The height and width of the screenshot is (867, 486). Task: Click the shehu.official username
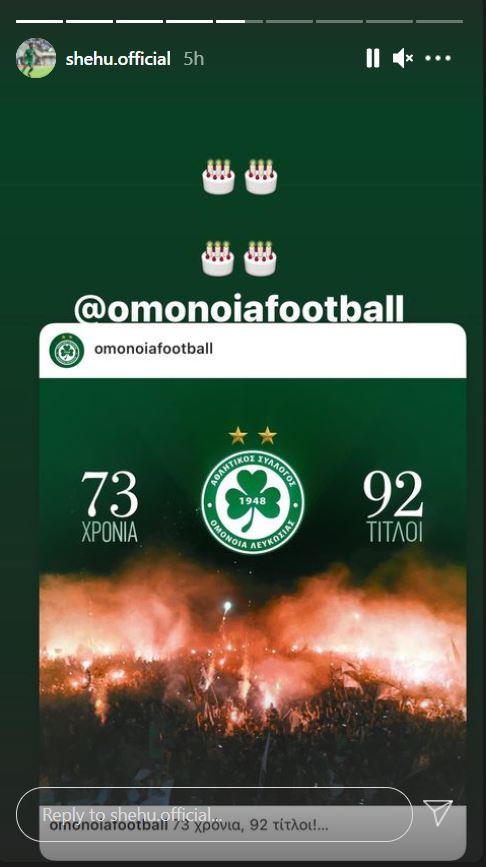(x=118, y=59)
